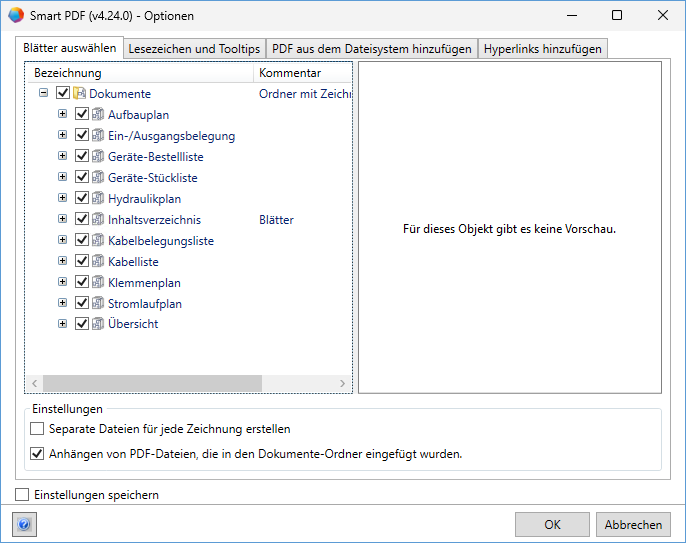Click the horizontal scrollbar right arrow
This screenshot has height=543, width=686.
[x=343, y=384]
